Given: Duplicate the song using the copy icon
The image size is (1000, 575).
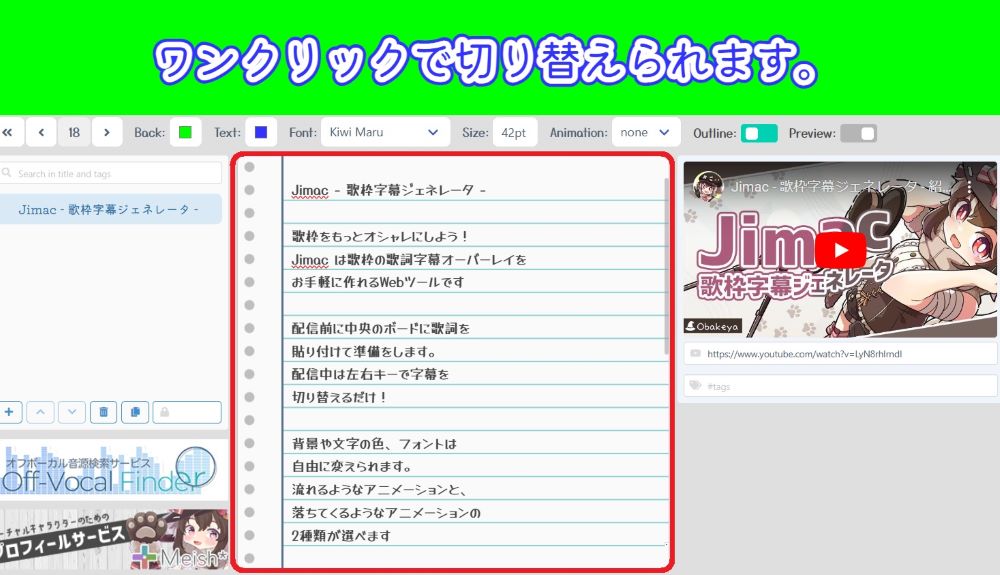Looking at the screenshot, I should pyautogui.click(x=135, y=412).
